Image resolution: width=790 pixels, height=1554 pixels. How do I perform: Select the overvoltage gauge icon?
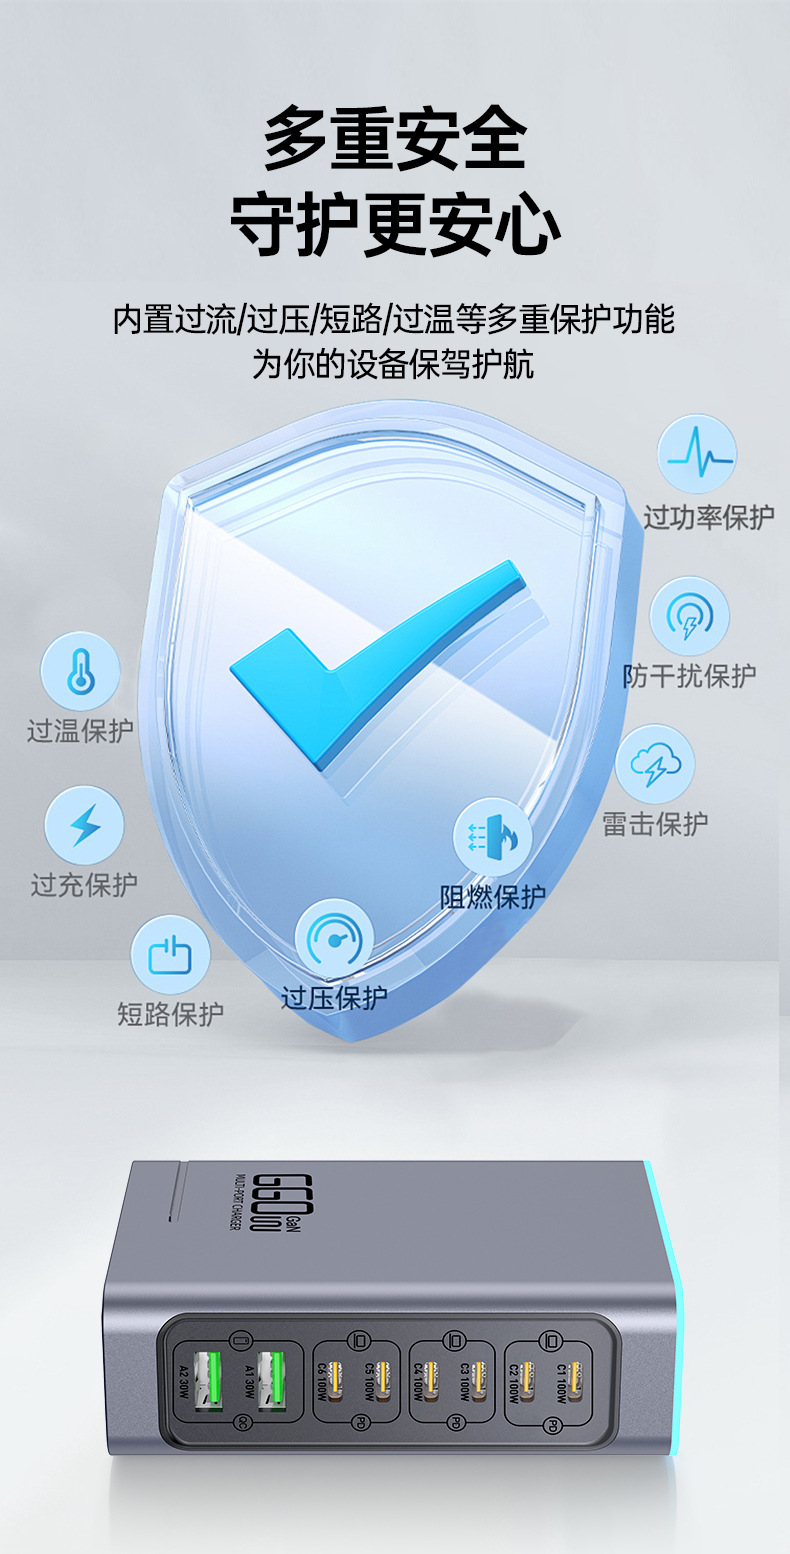pyautogui.click(x=334, y=939)
